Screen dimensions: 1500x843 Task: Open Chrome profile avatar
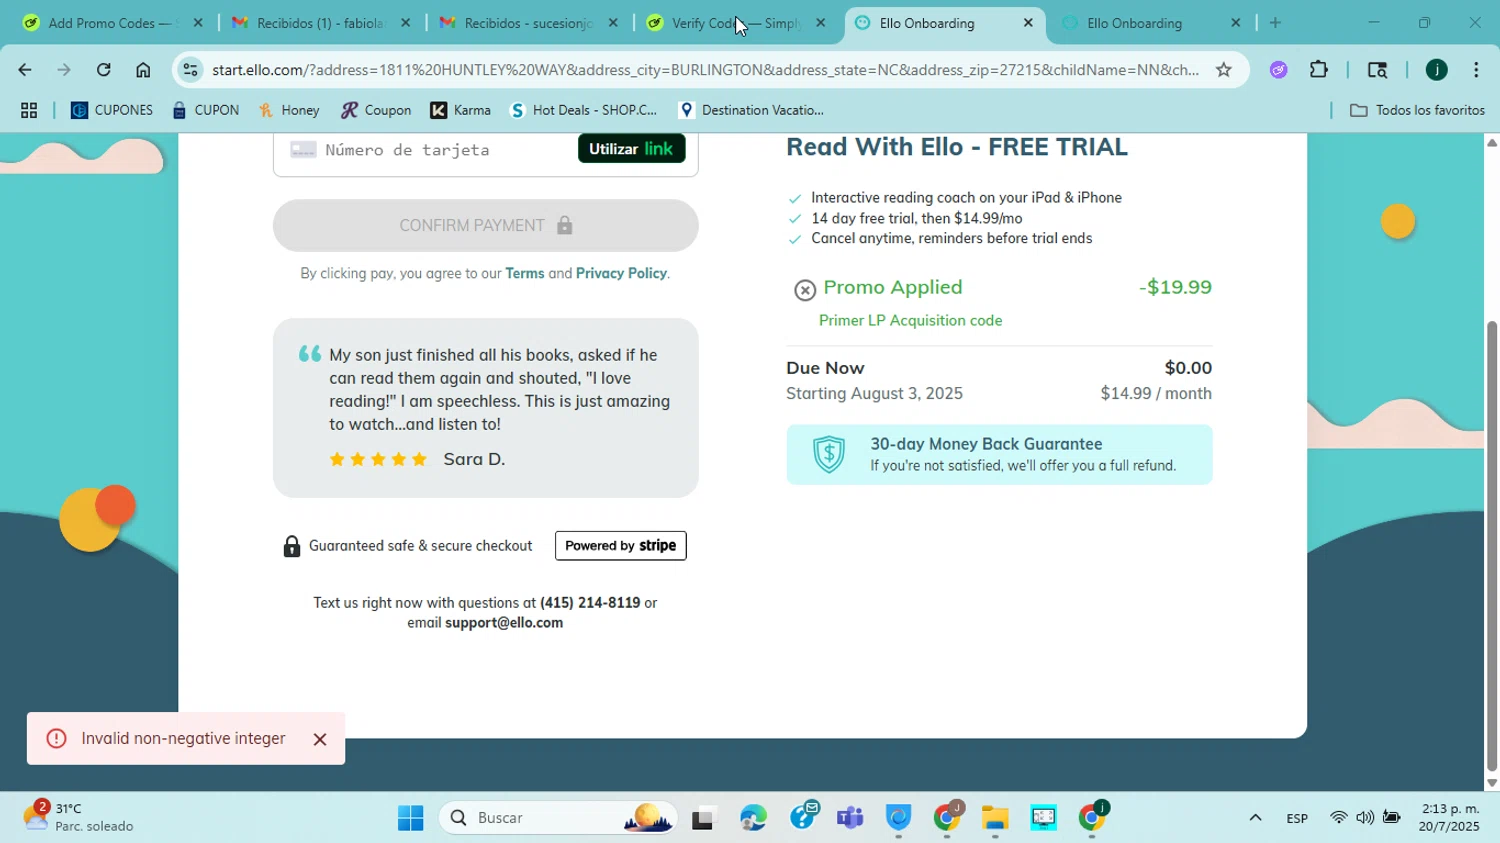tap(1436, 70)
